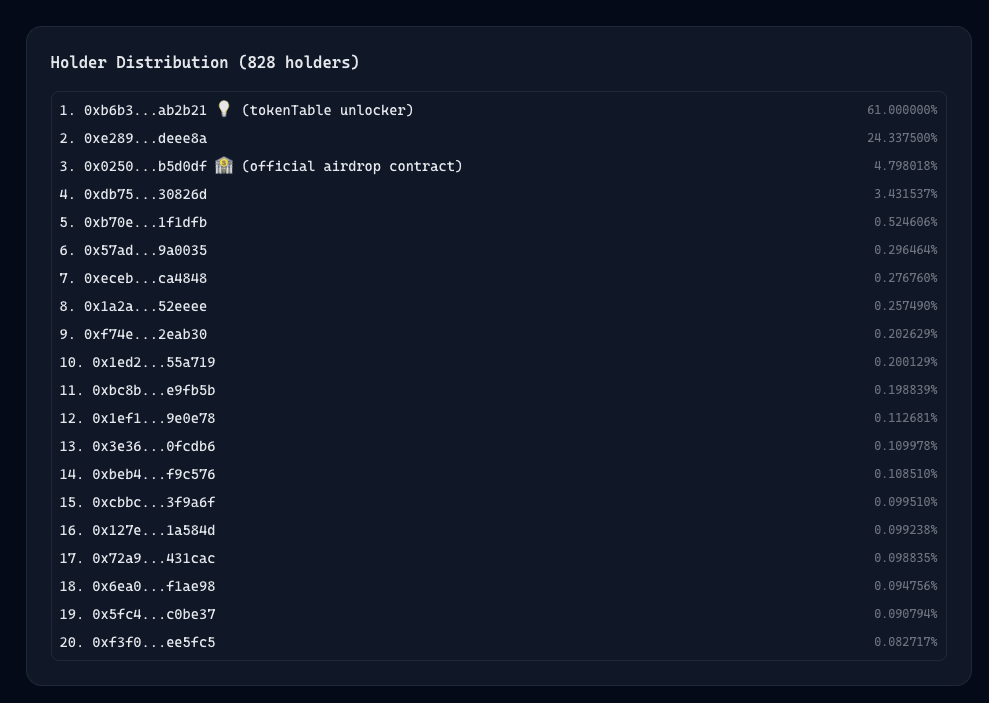989x703 pixels.
Task: Select ninth holder 0xf74e...2eab30
Action: pyautogui.click(x=145, y=334)
